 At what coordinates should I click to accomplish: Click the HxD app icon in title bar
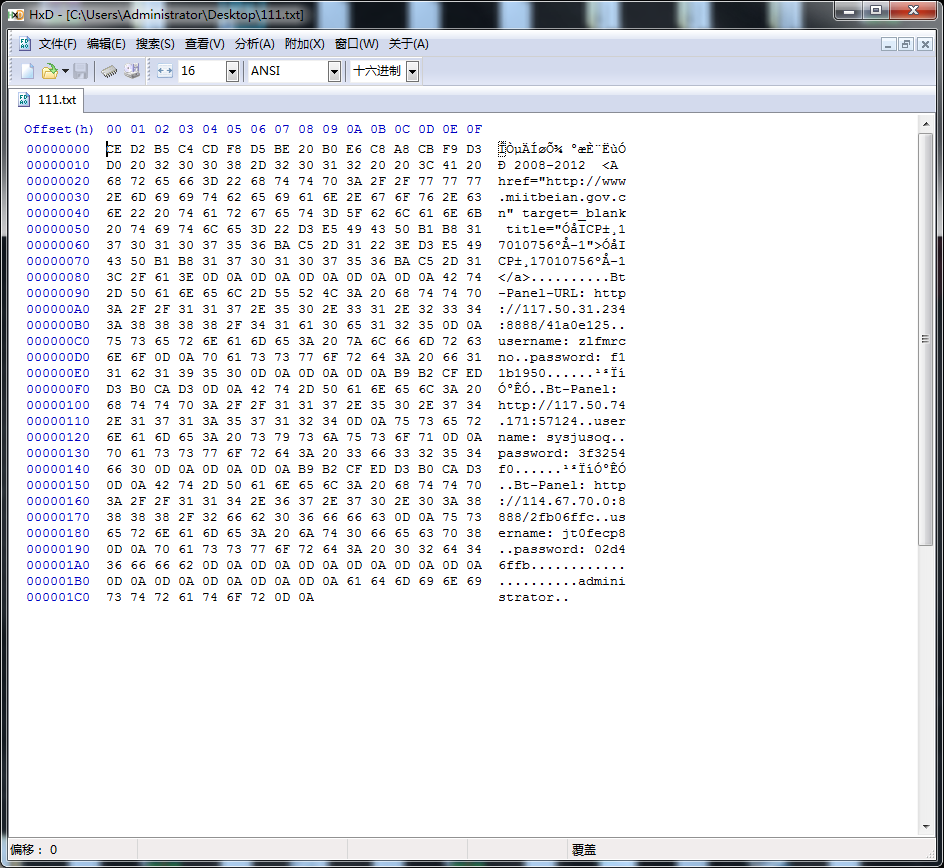point(16,14)
